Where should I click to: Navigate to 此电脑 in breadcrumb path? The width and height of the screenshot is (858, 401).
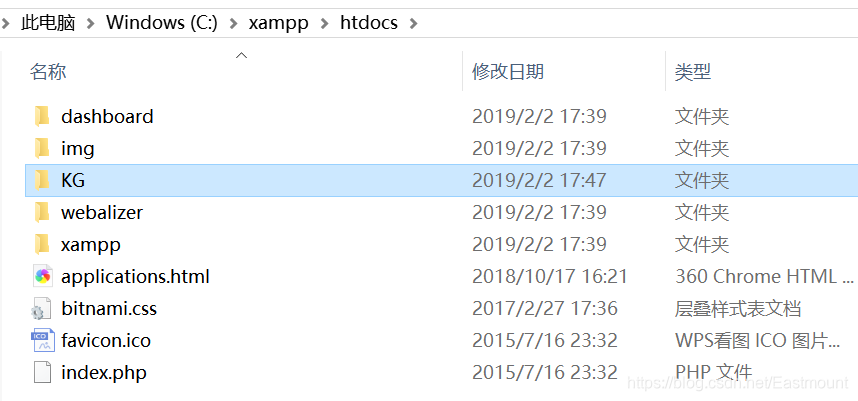(x=48, y=23)
